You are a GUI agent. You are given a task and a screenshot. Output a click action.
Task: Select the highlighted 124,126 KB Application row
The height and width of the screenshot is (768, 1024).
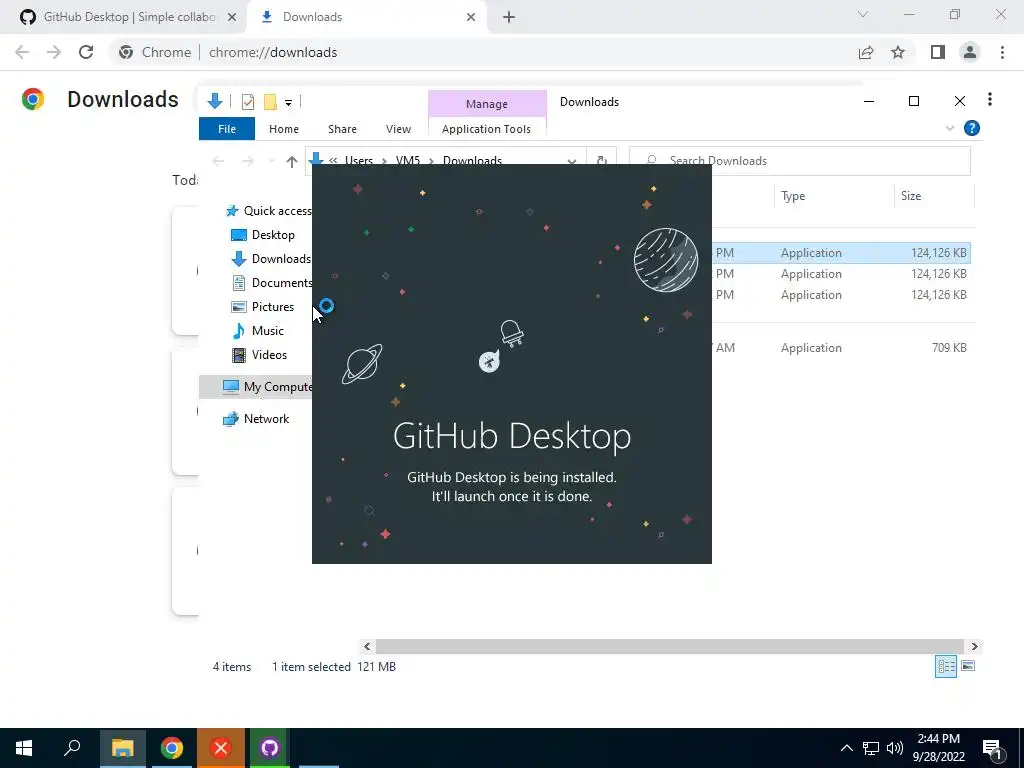click(841, 253)
